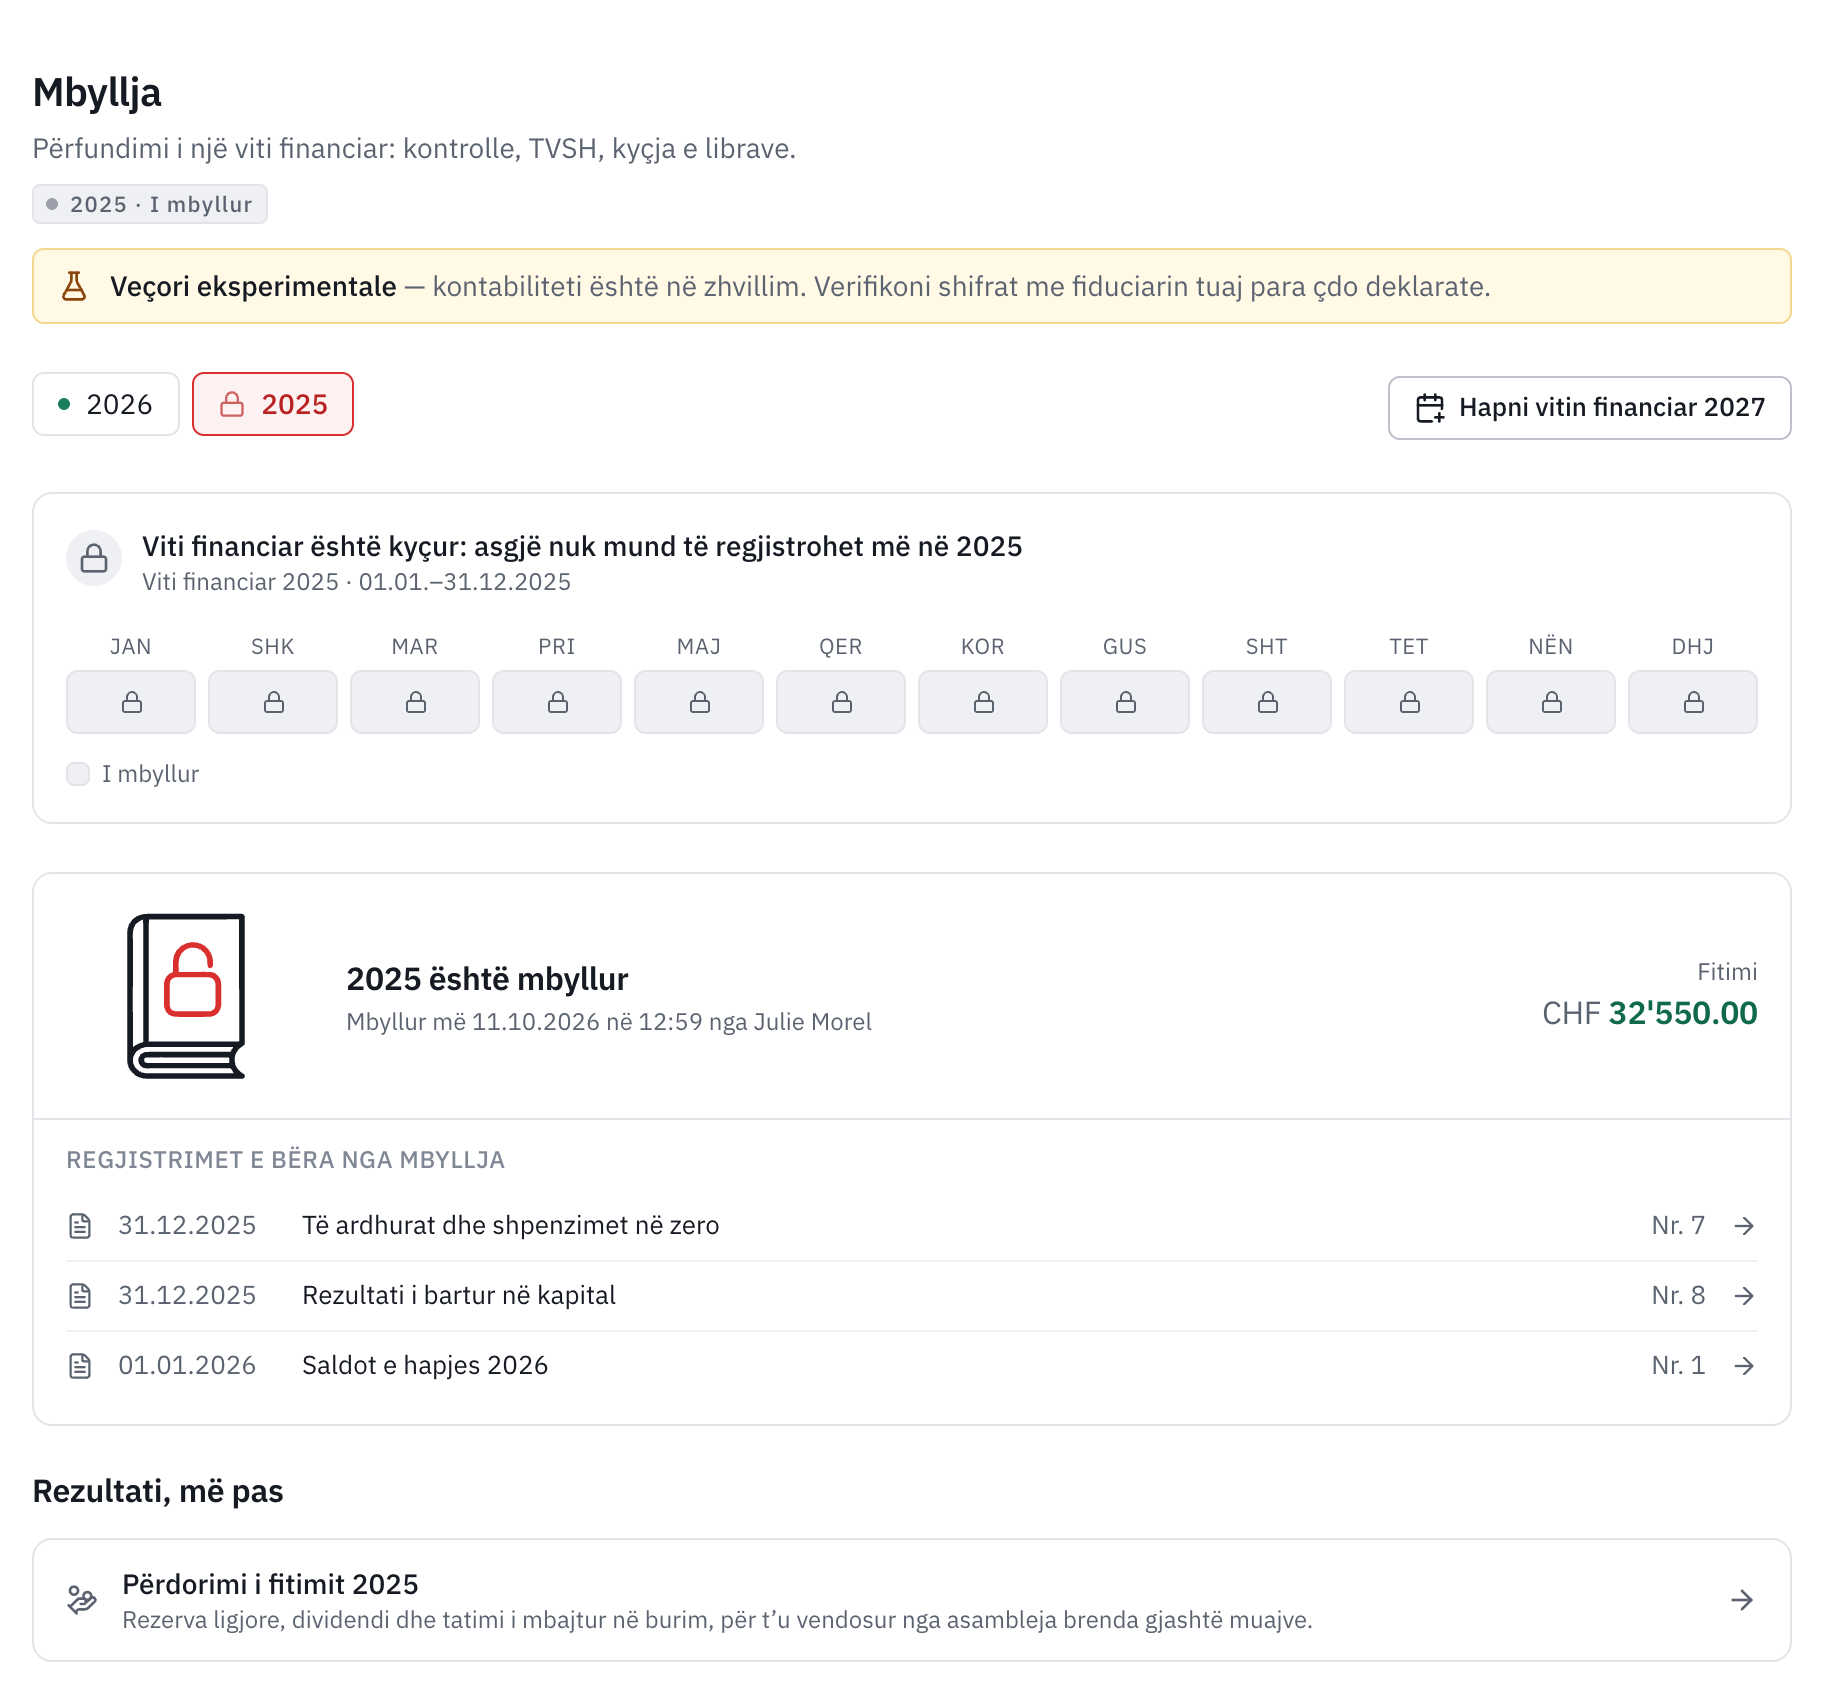1824x1688 pixels.
Task: Click the 2025 është mbyllur title
Action: tap(487, 979)
